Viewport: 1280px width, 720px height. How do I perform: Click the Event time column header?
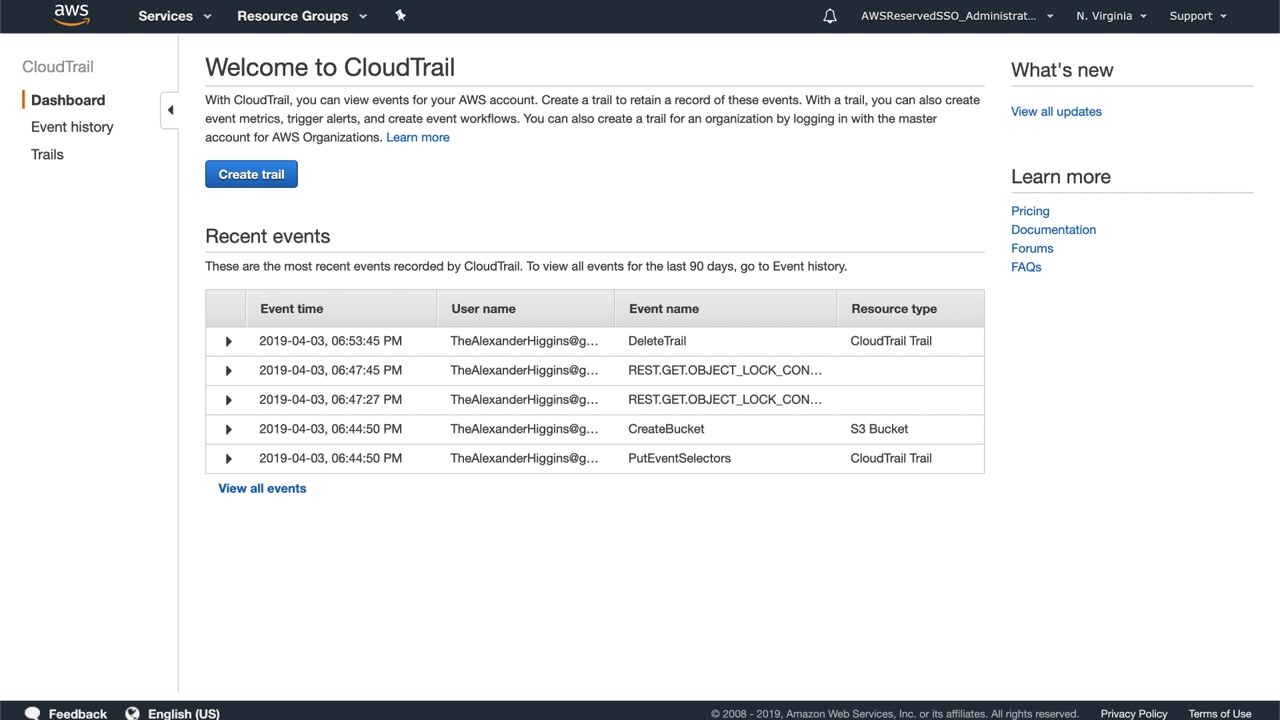pos(291,309)
